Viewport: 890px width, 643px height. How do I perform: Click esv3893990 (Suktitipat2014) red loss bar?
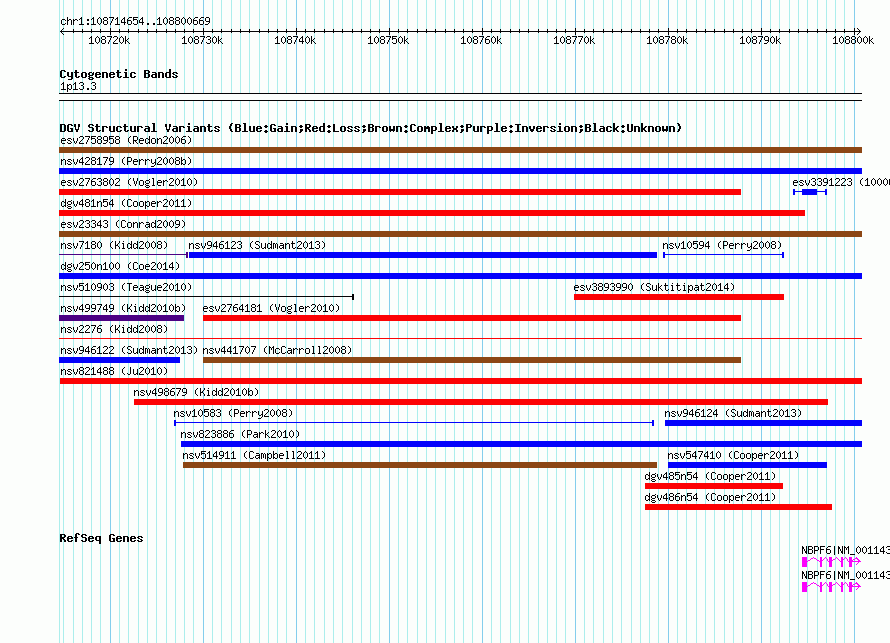tap(679, 297)
